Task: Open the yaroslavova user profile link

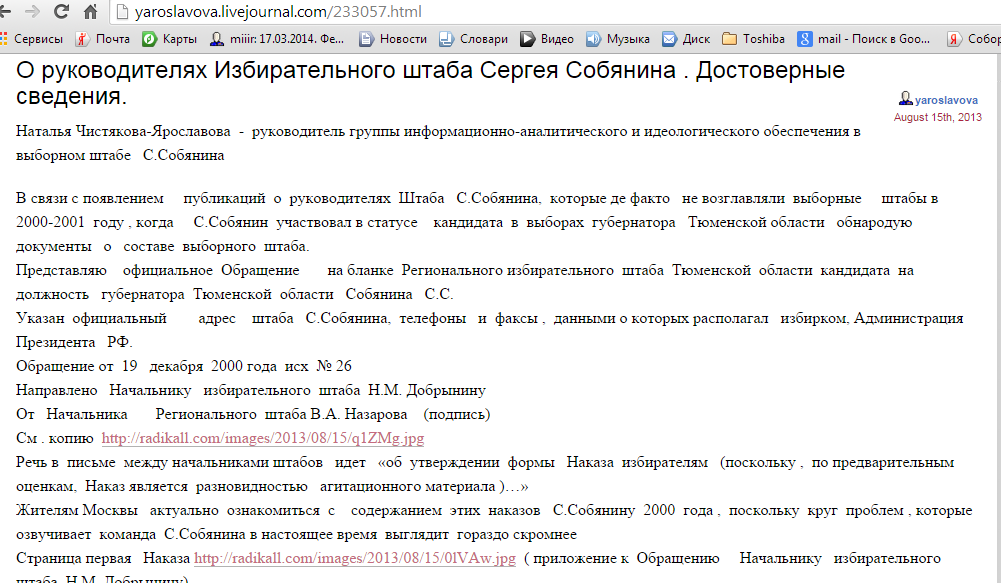Action: pos(946,100)
